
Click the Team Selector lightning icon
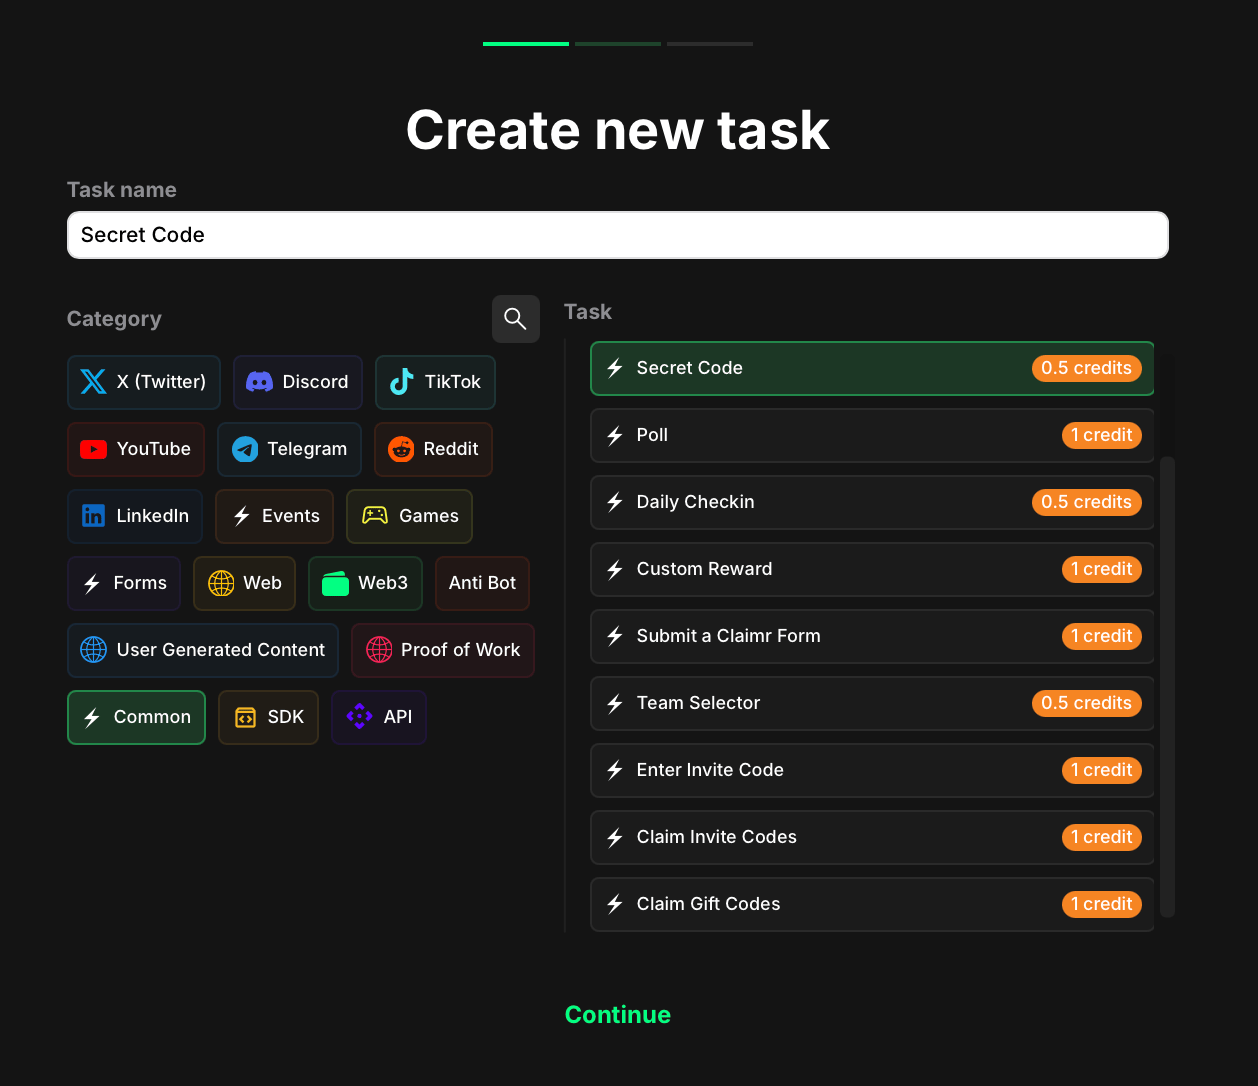(615, 703)
